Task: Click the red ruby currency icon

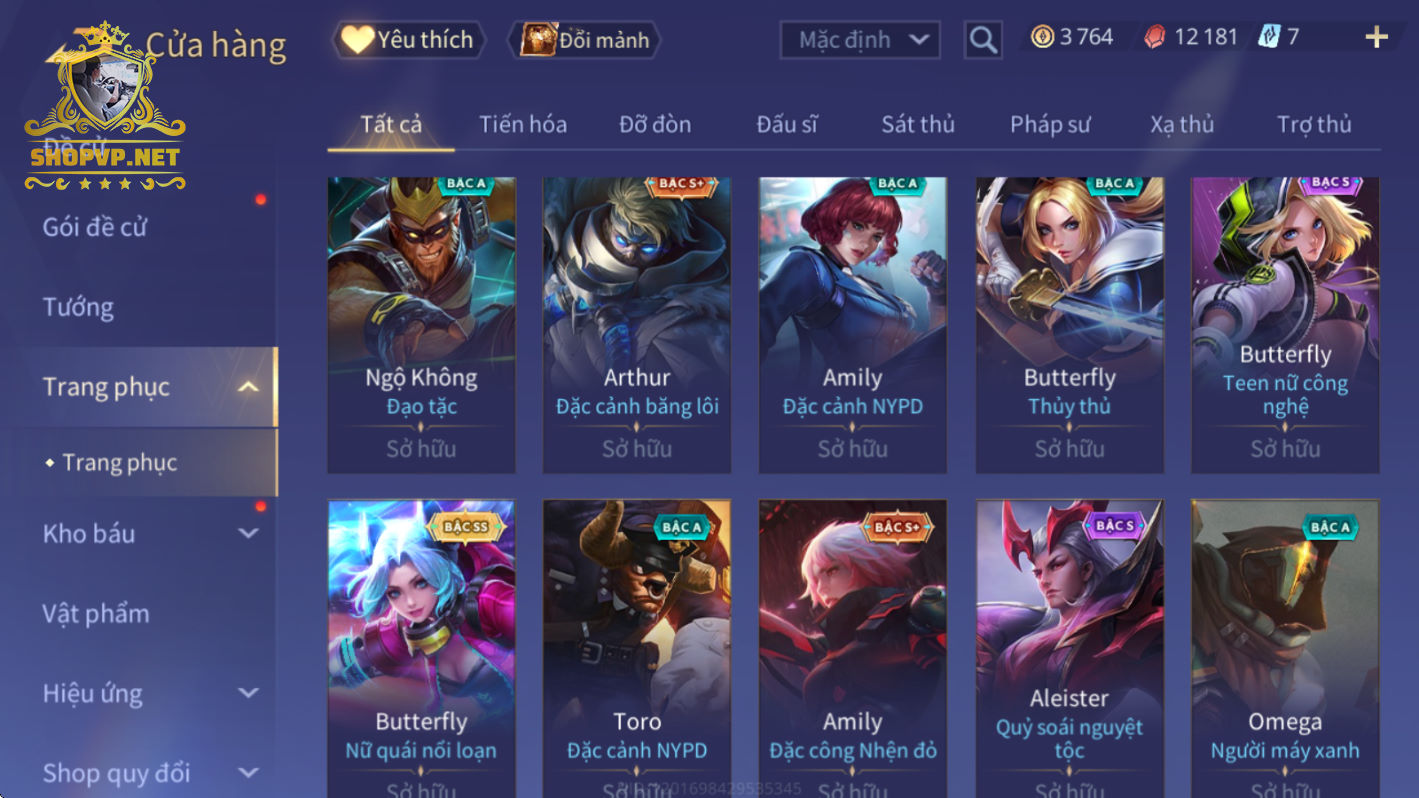Action: (x=1155, y=37)
